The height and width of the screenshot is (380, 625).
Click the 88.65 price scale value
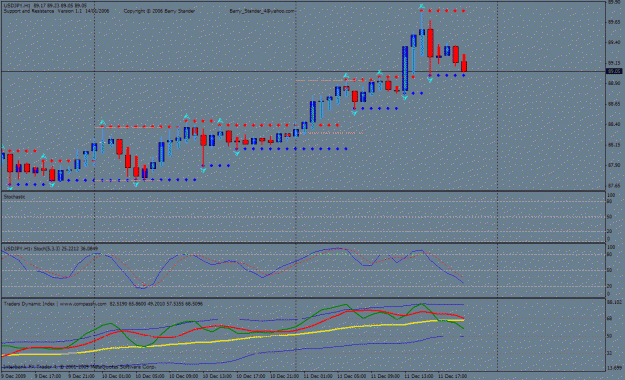613,104
